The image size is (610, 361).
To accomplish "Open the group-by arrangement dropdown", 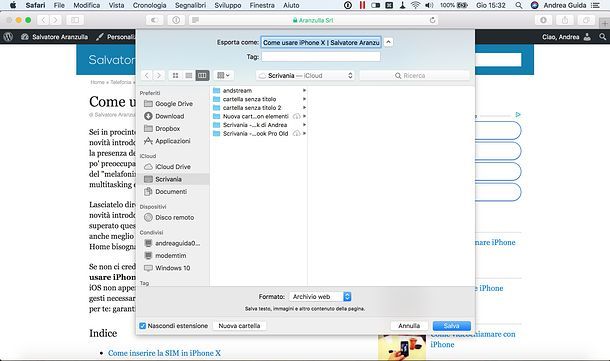I will (x=223, y=75).
